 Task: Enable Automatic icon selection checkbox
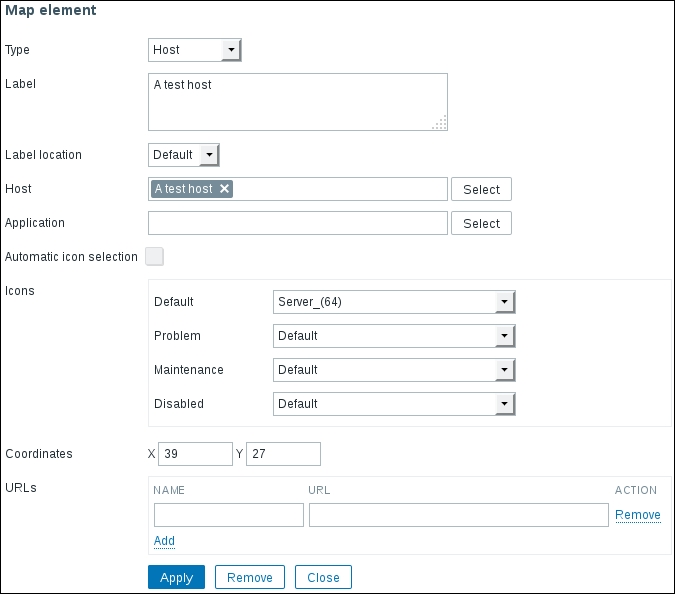[154, 256]
